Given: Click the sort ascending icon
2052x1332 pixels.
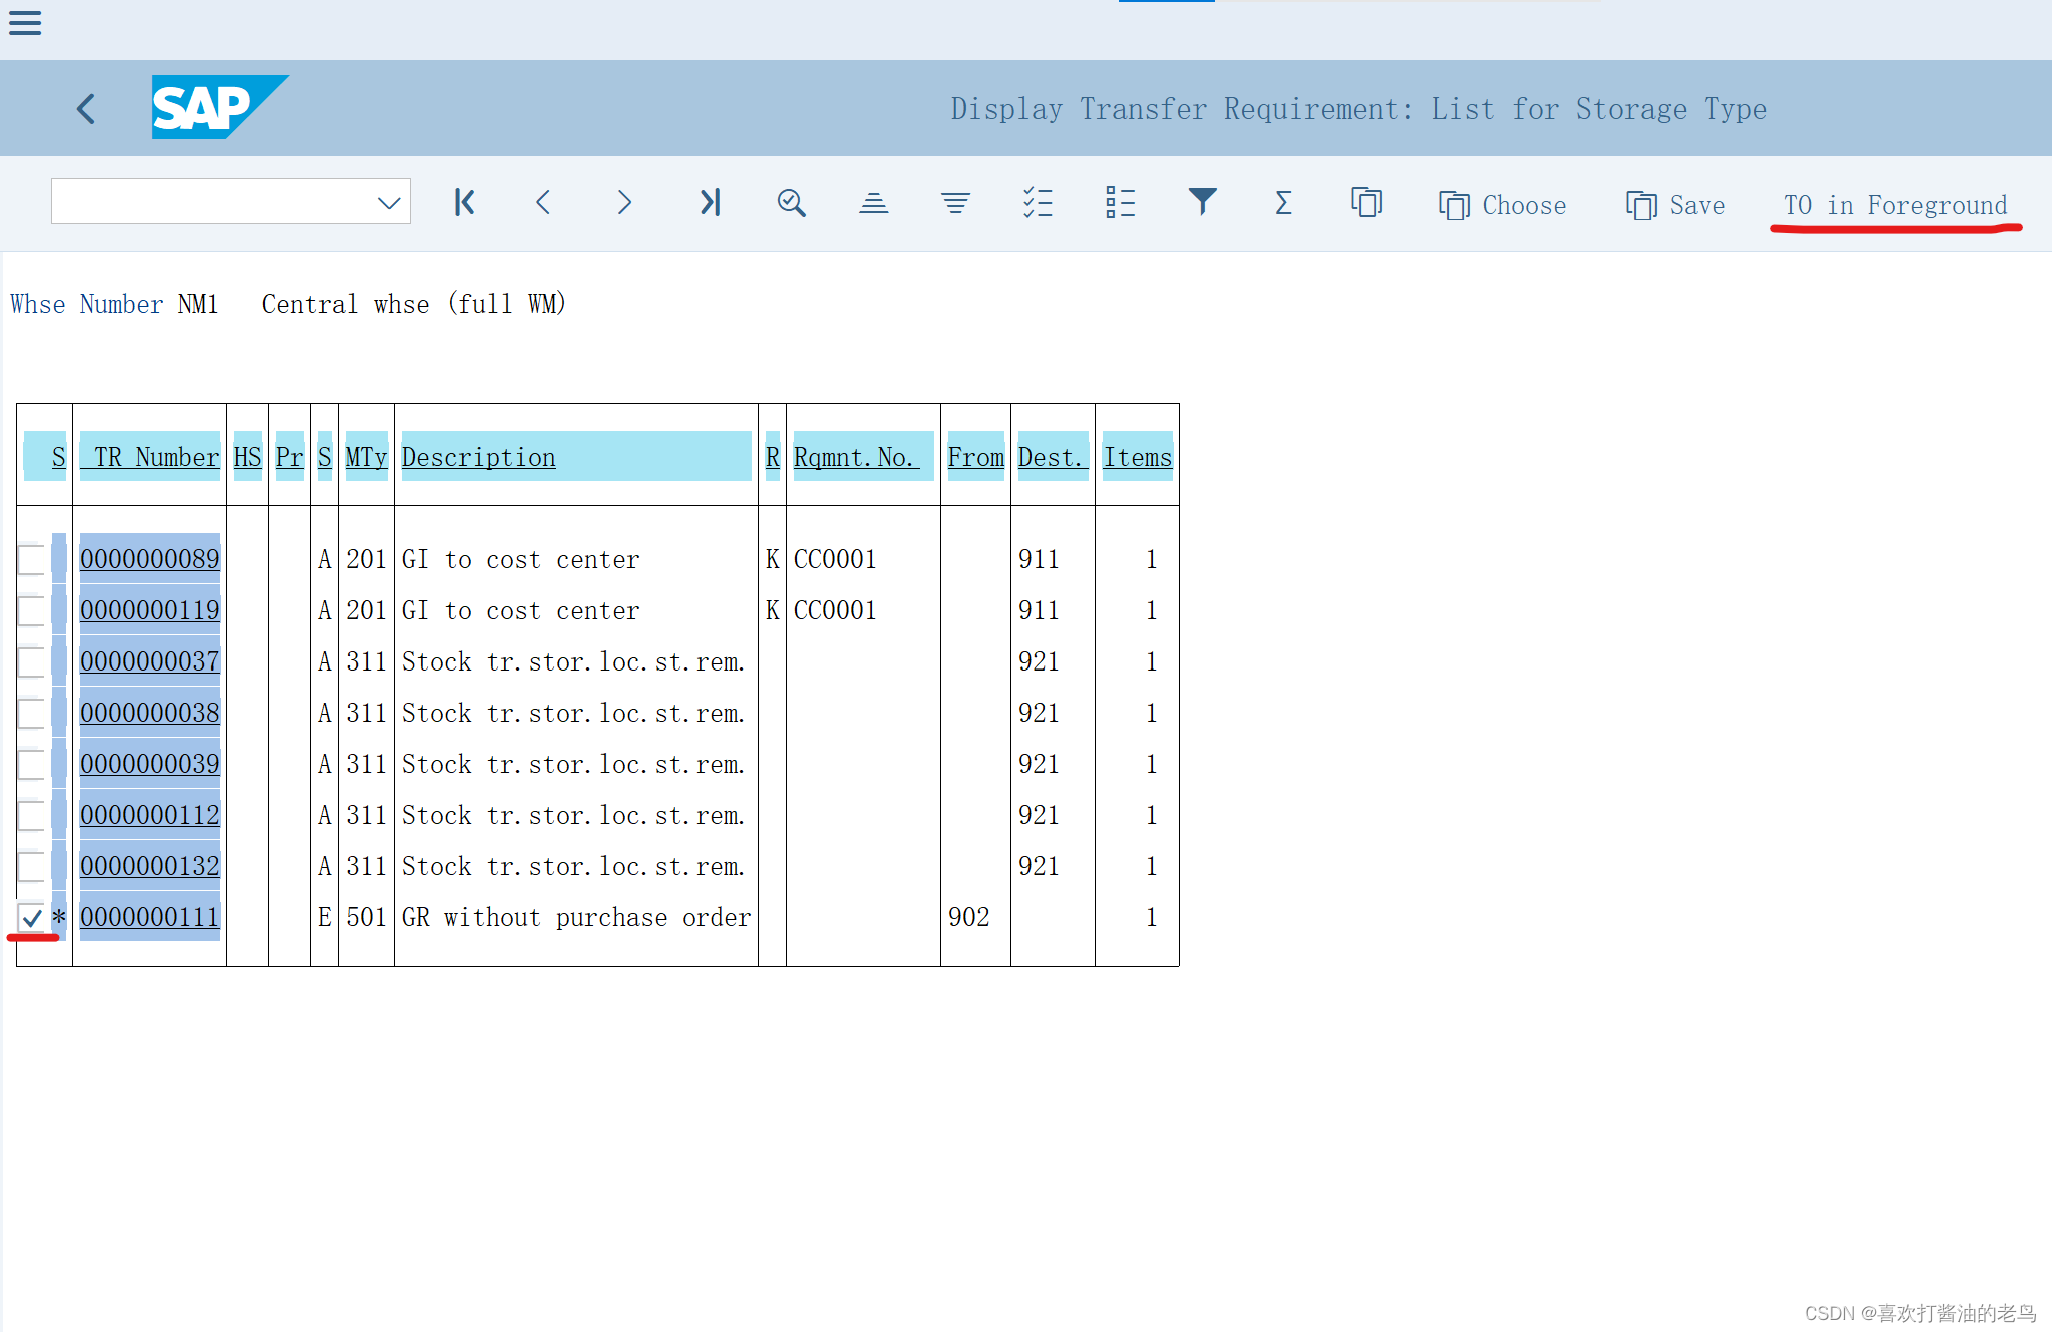Looking at the screenshot, I should click(x=873, y=203).
